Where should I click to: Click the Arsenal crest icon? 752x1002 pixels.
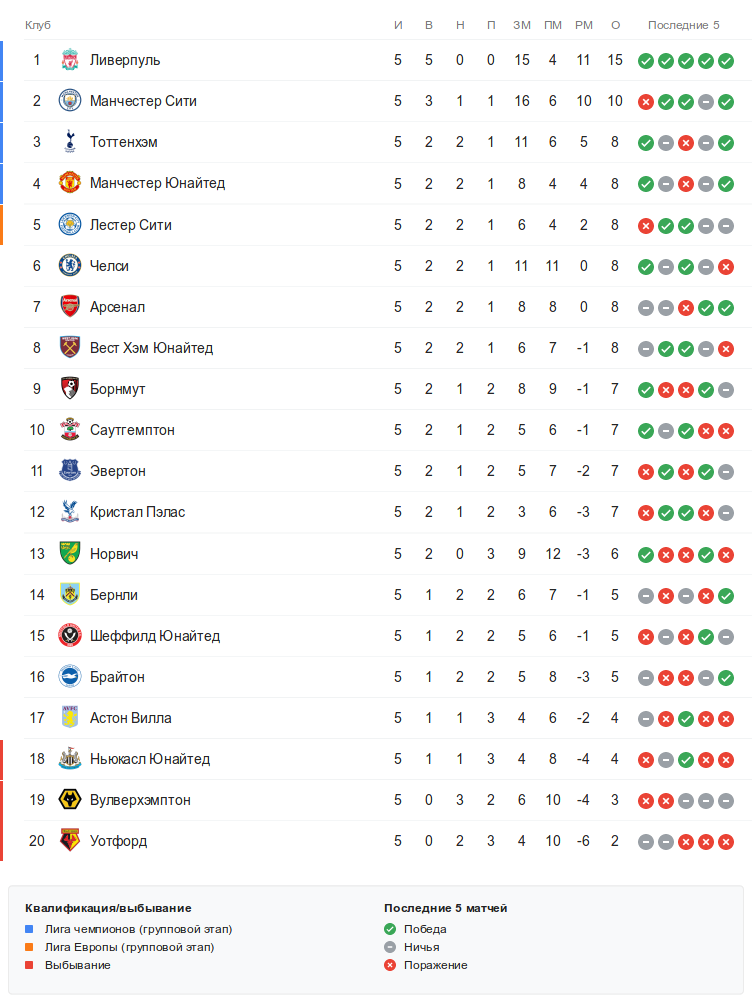point(69,307)
